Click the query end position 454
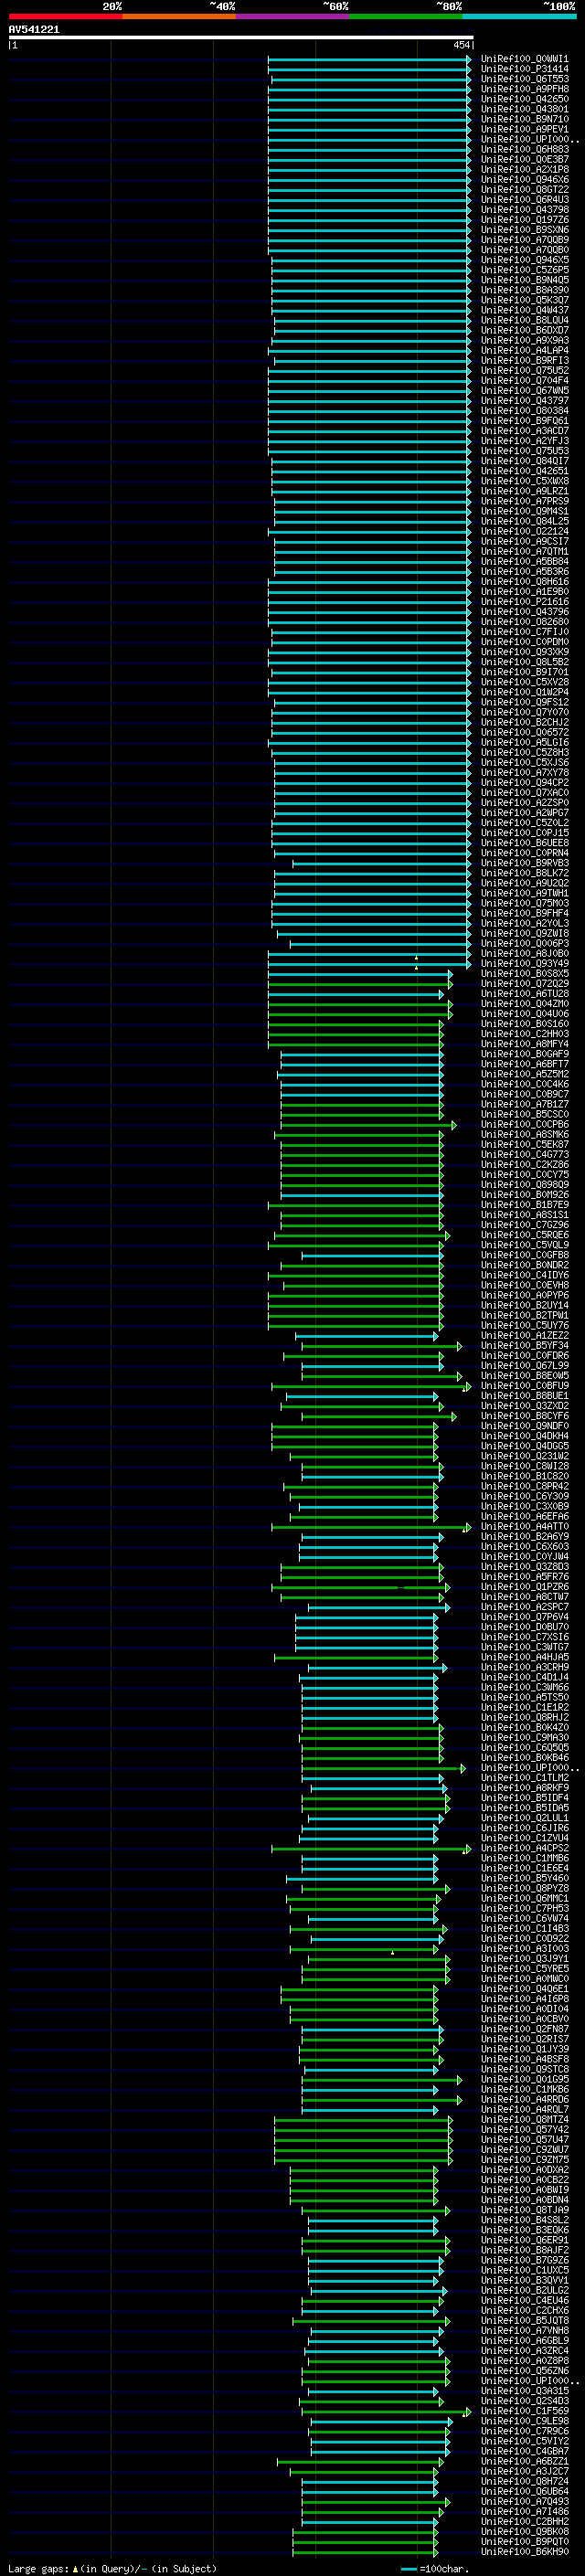 click(x=461, y=45)
